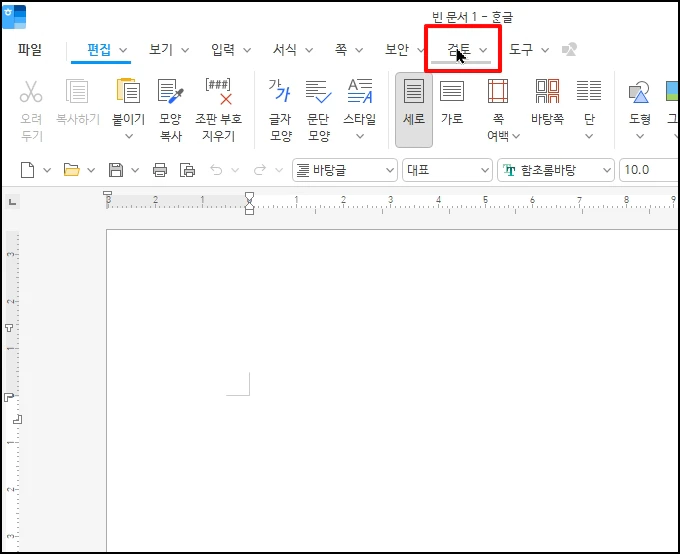Click the Shapes (도형) icon
This screenshot has height=554, width=680.
(x=639, y=92)
